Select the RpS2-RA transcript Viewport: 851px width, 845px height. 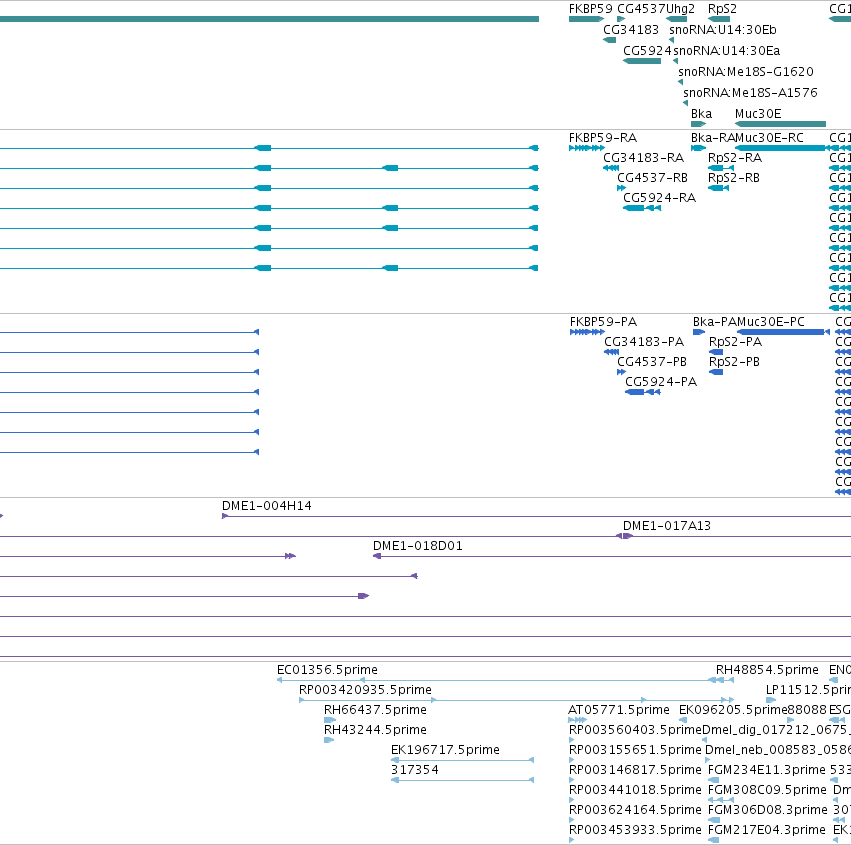721,168
